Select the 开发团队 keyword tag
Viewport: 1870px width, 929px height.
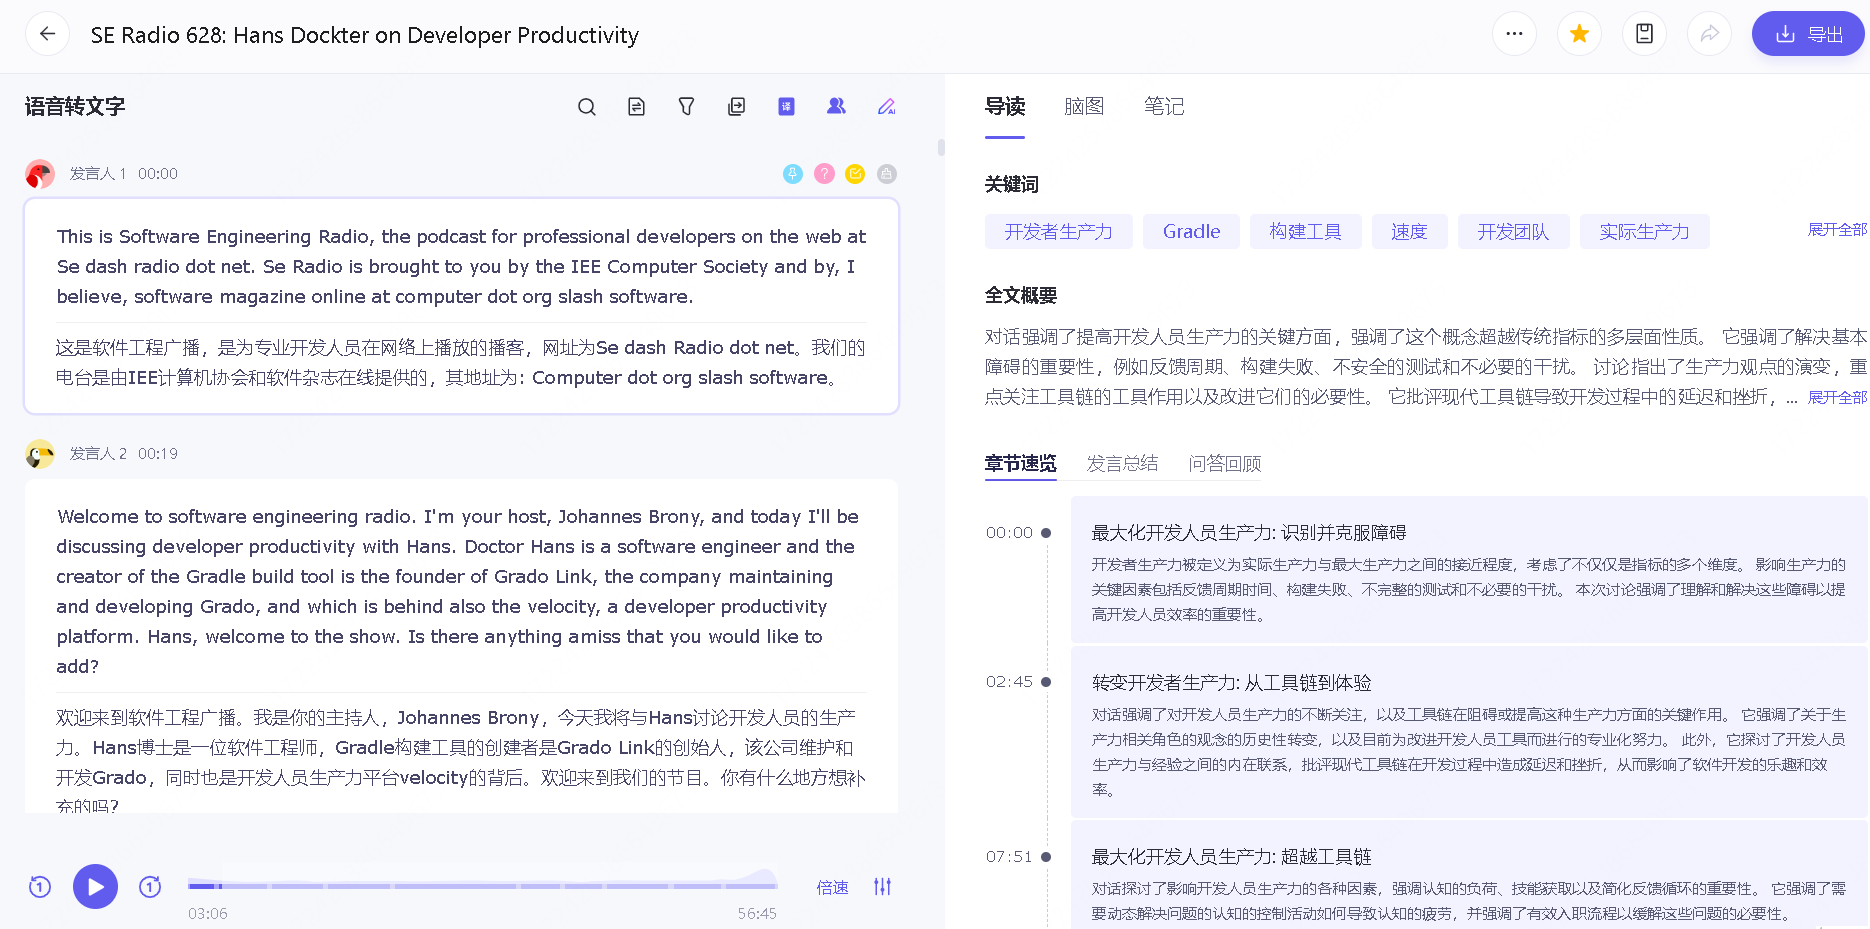1513,232
